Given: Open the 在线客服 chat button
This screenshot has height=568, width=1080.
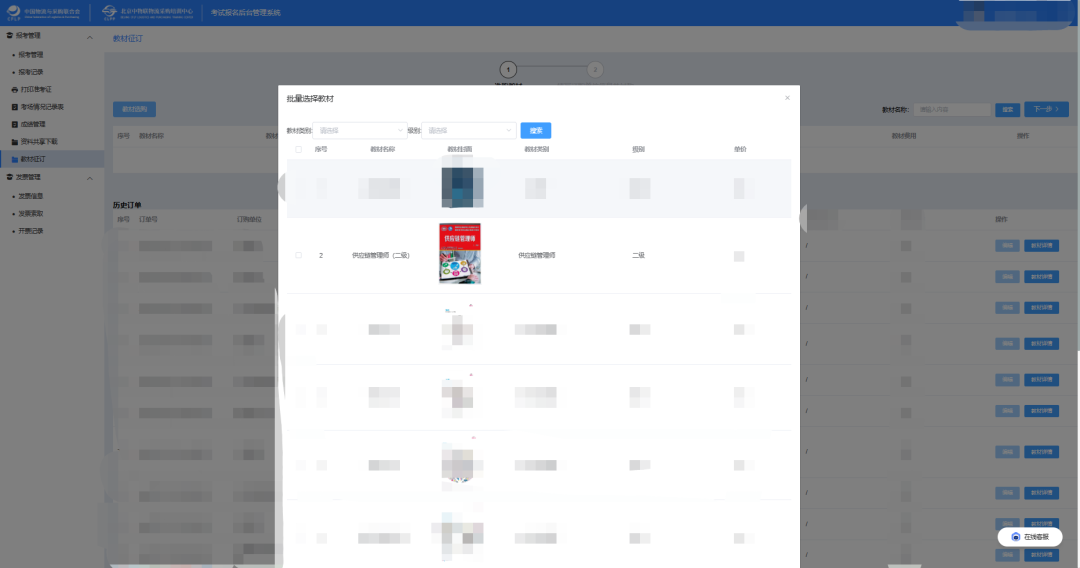Looking at the screenshot, I should point(1030,537).
